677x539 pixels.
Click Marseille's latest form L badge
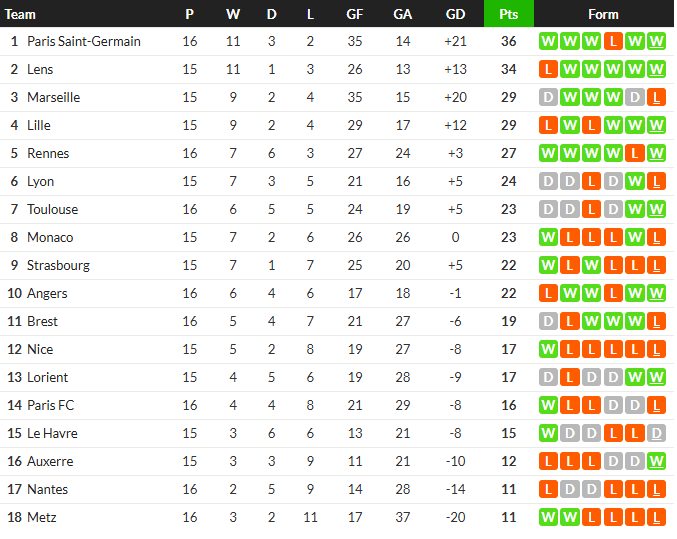point(656,98)
